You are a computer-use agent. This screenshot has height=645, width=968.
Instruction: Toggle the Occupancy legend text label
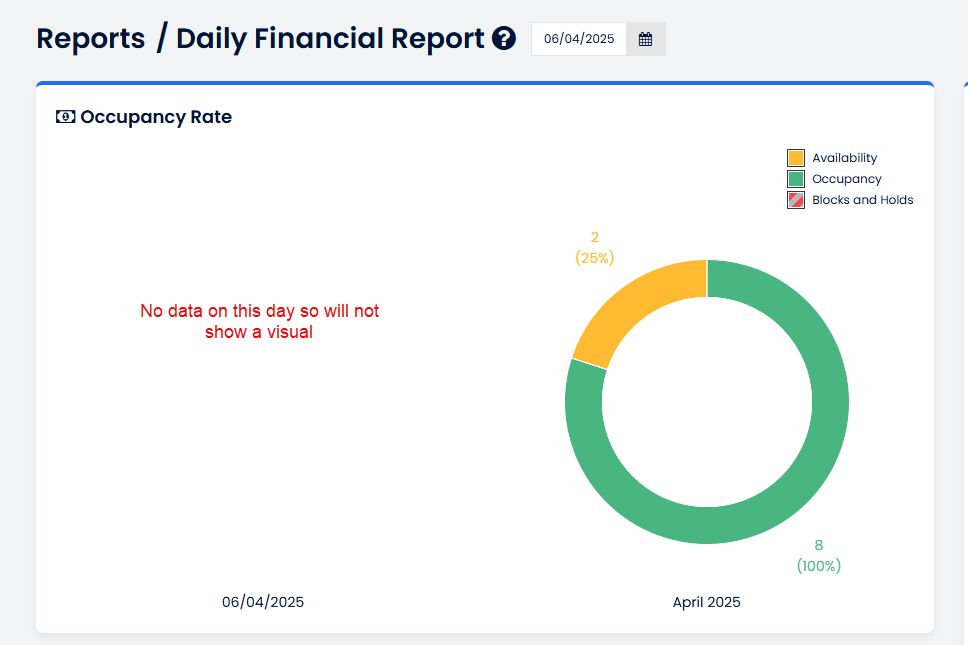point(846,179)
